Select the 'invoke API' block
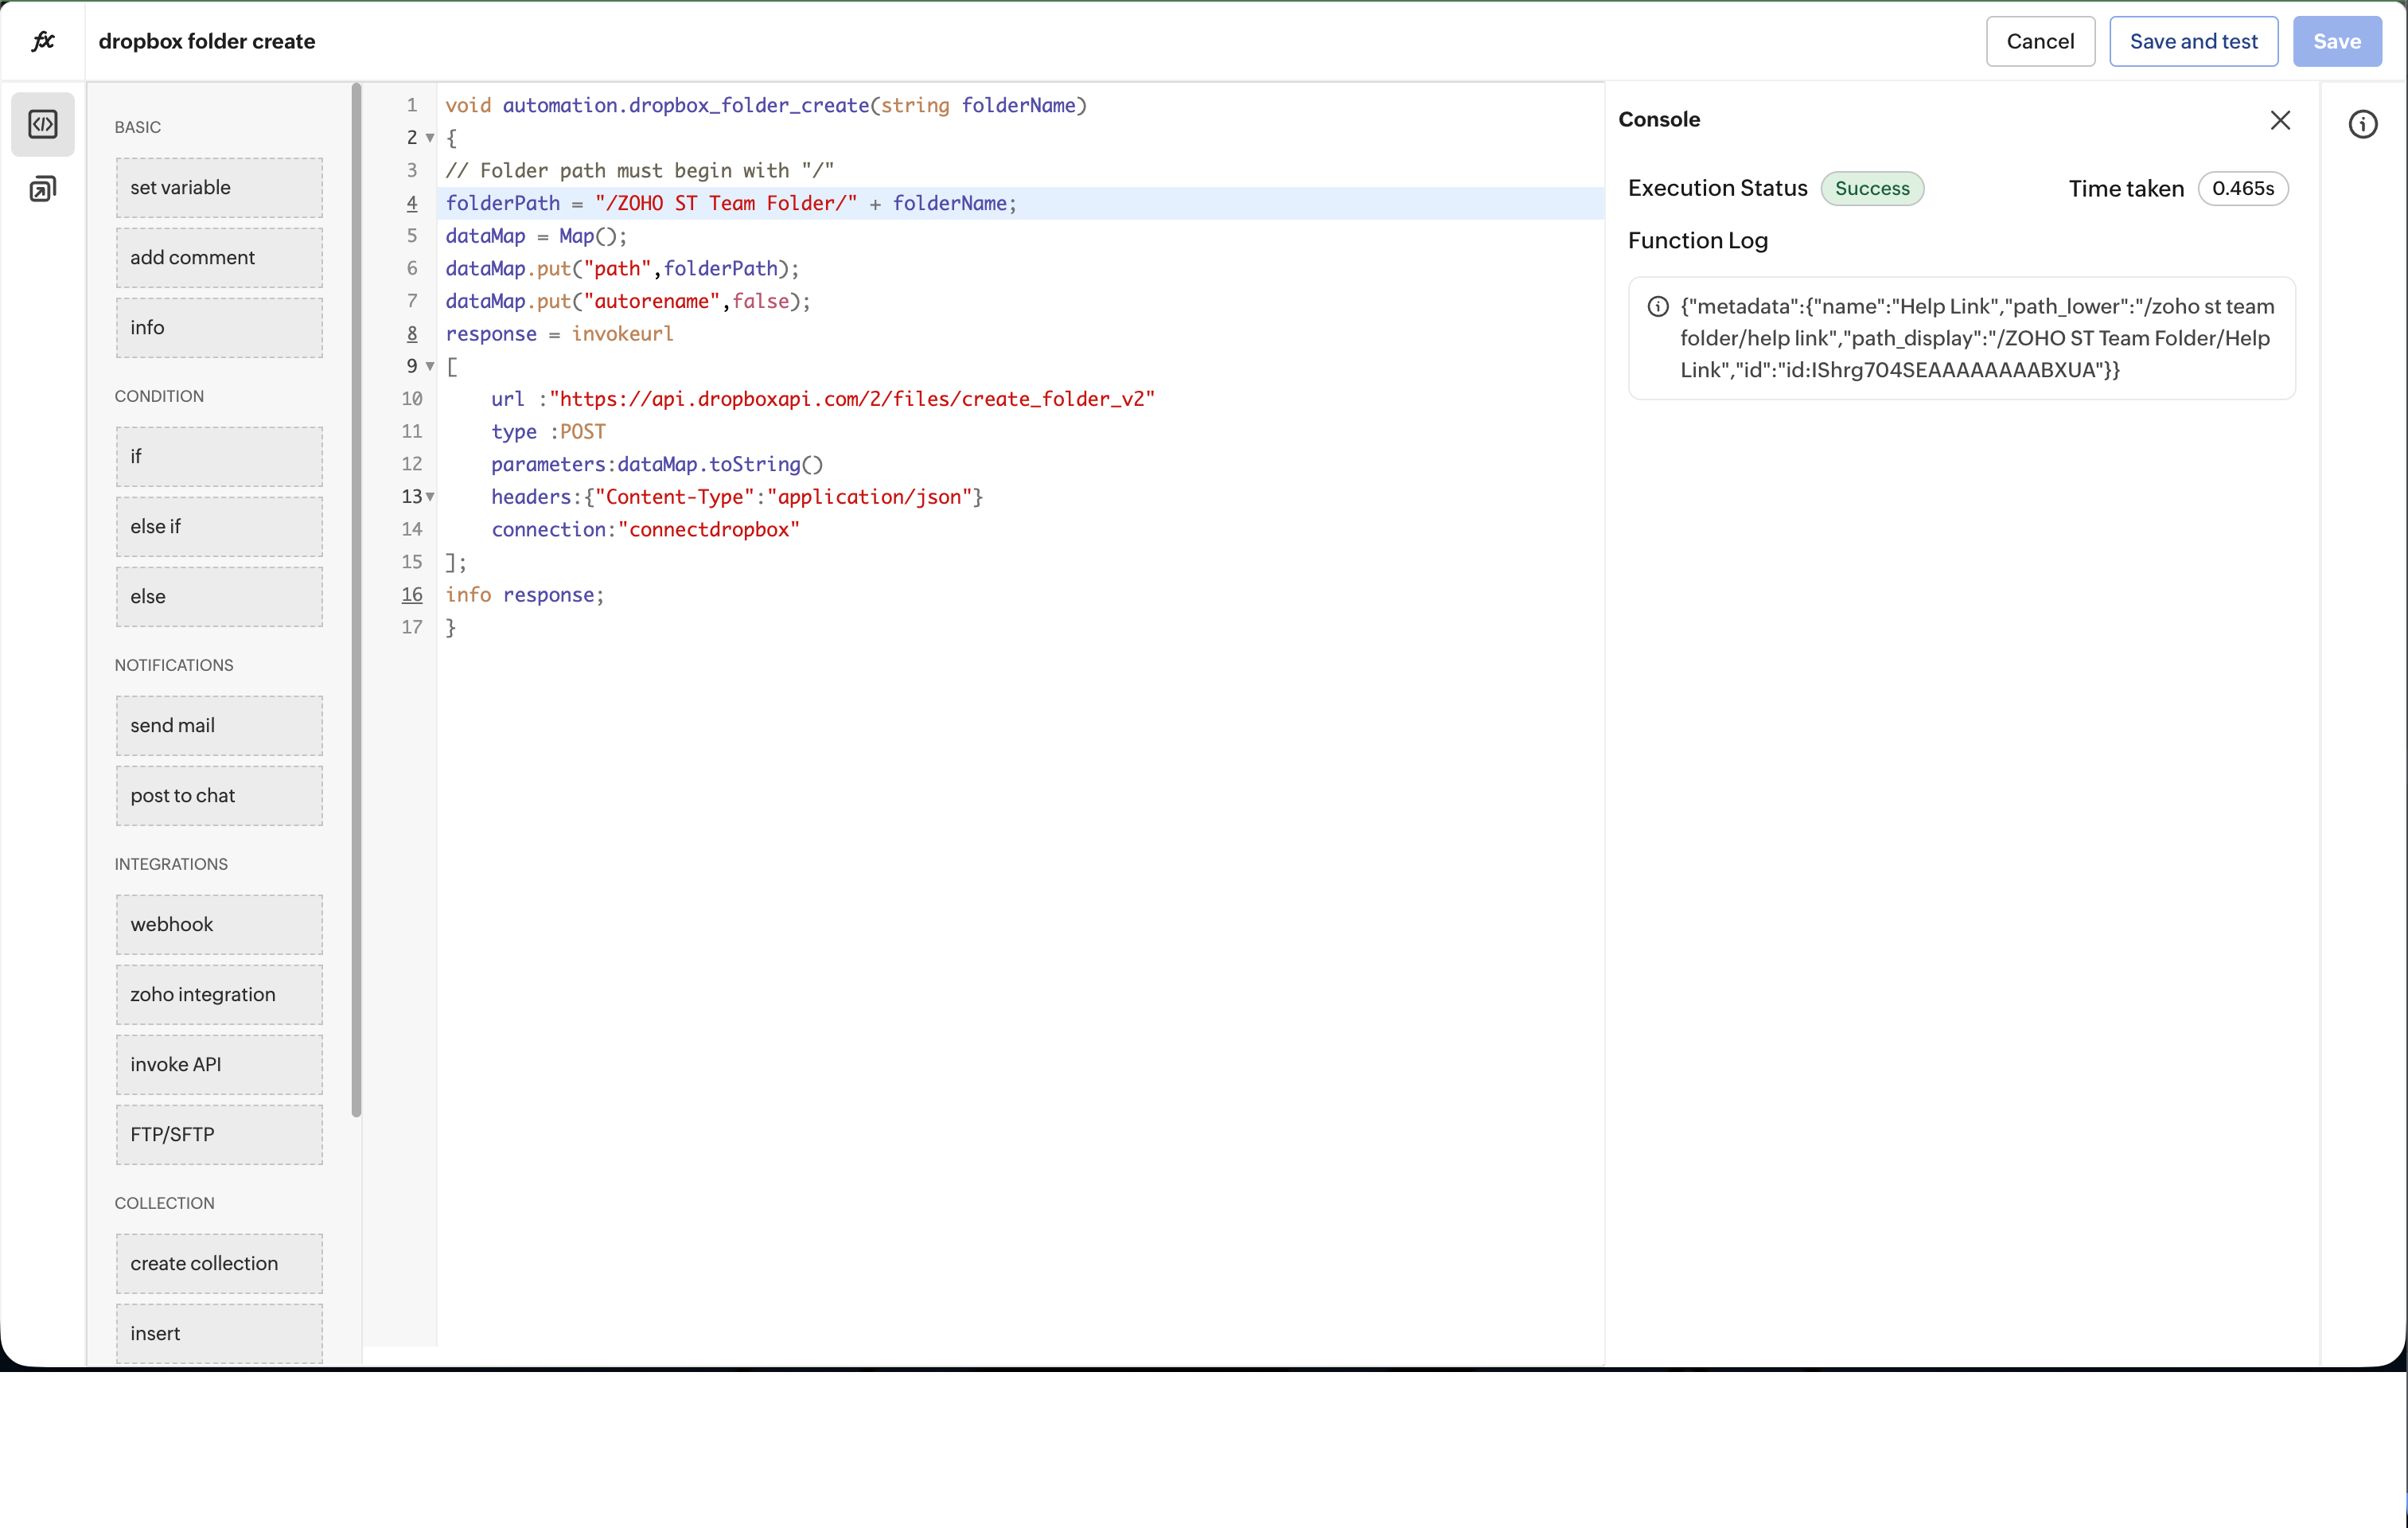The image size is (2408, 1528). pos(219,1064)
